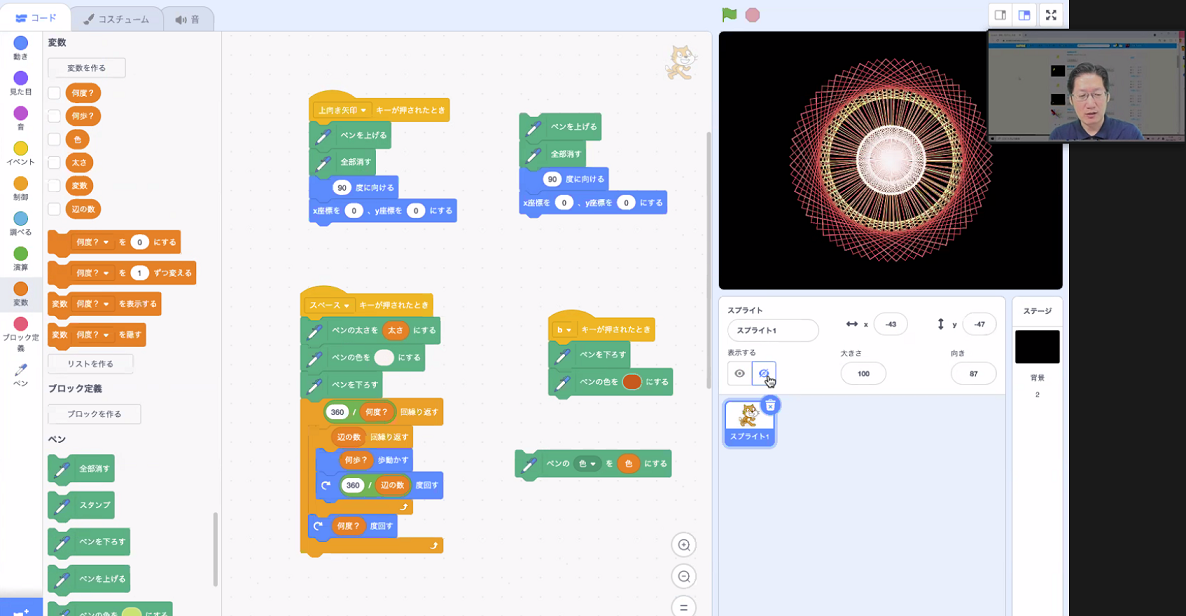Toggle the 変数 variable monitor checkbox
Viewport: 1186px width, 616px height.
(54, 185)
